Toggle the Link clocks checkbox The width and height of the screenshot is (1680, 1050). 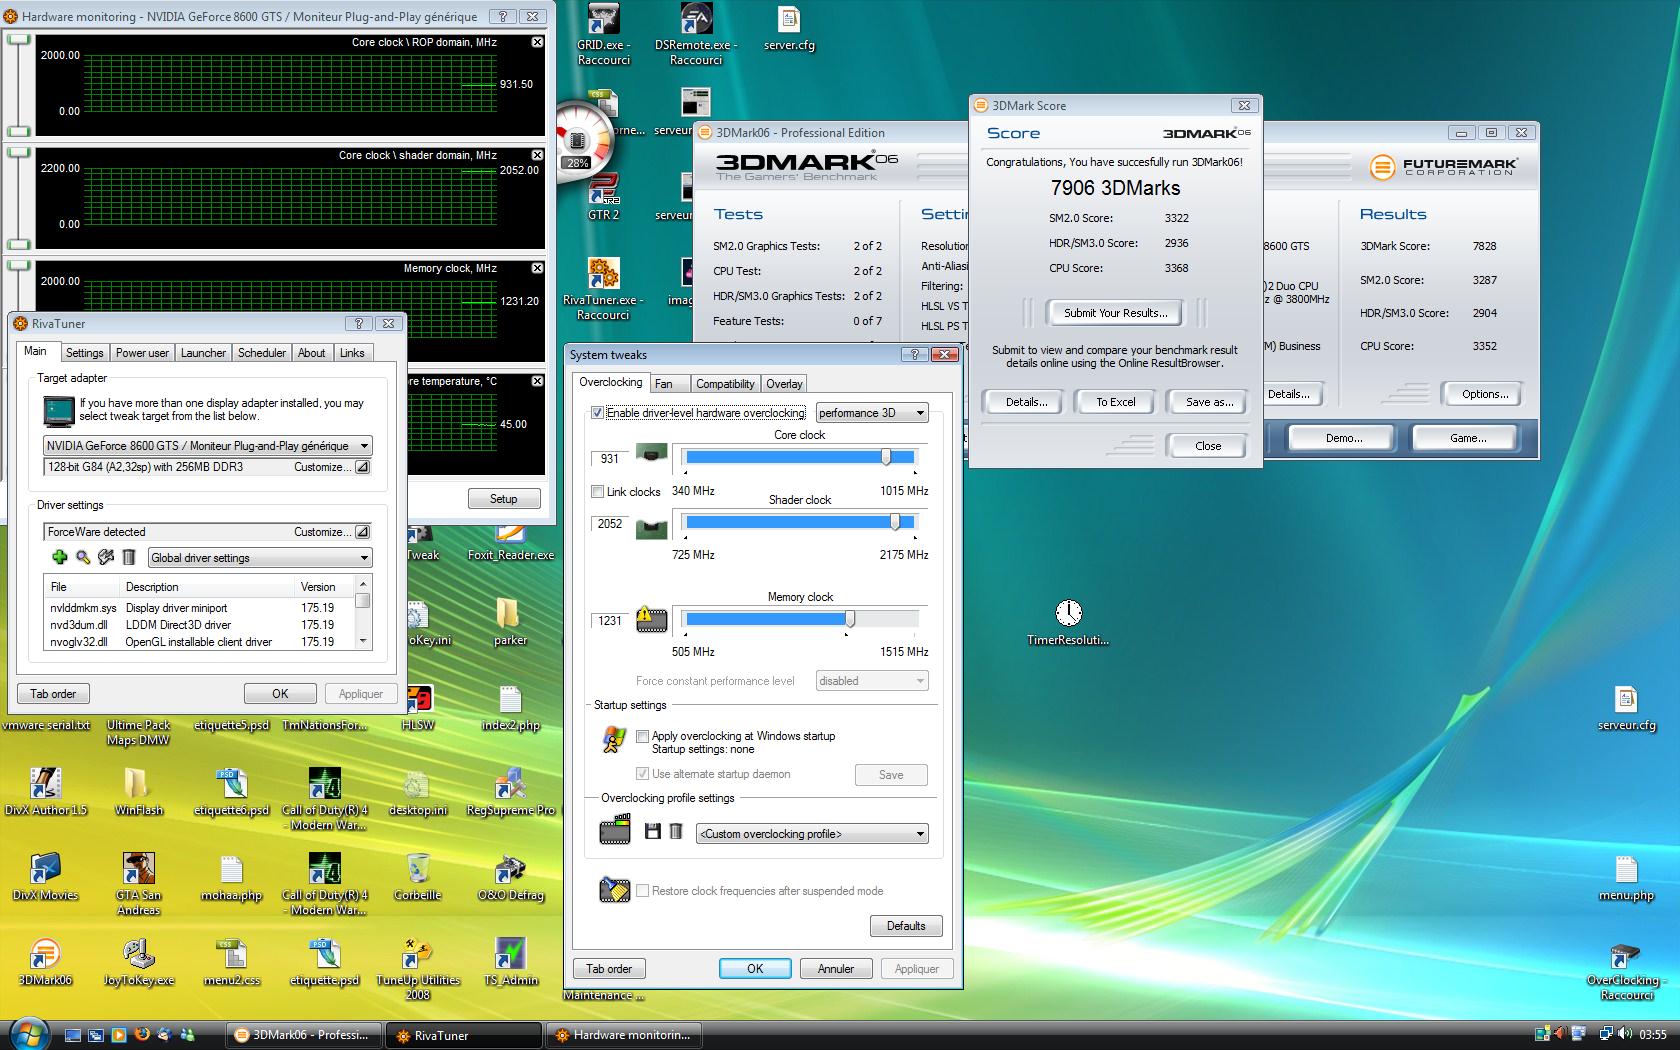(597, 491)
